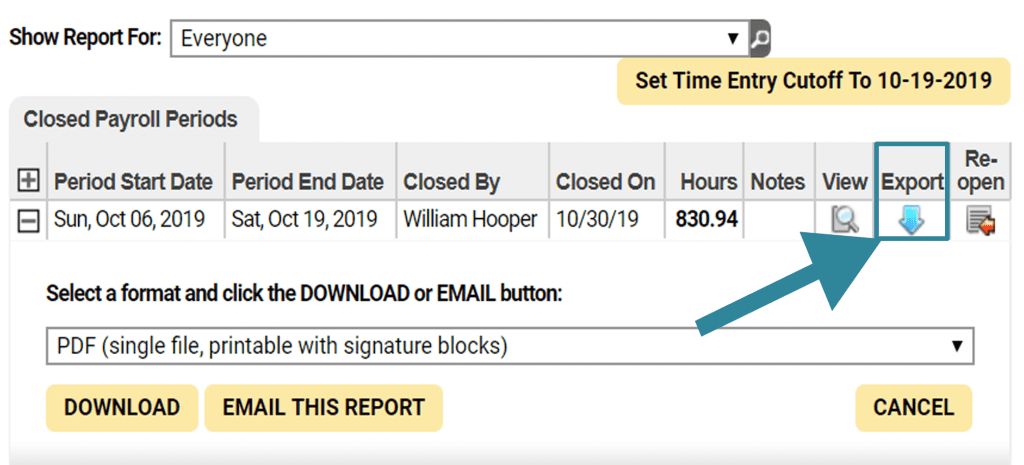Screen dimensions: 1024x465
Task: Click the CANCEL button
Action: [914, 408]
